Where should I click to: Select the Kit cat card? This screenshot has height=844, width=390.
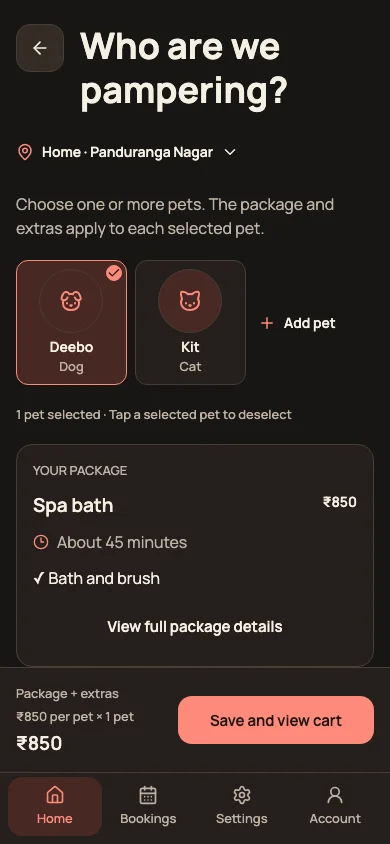click(x=190, y=322)
